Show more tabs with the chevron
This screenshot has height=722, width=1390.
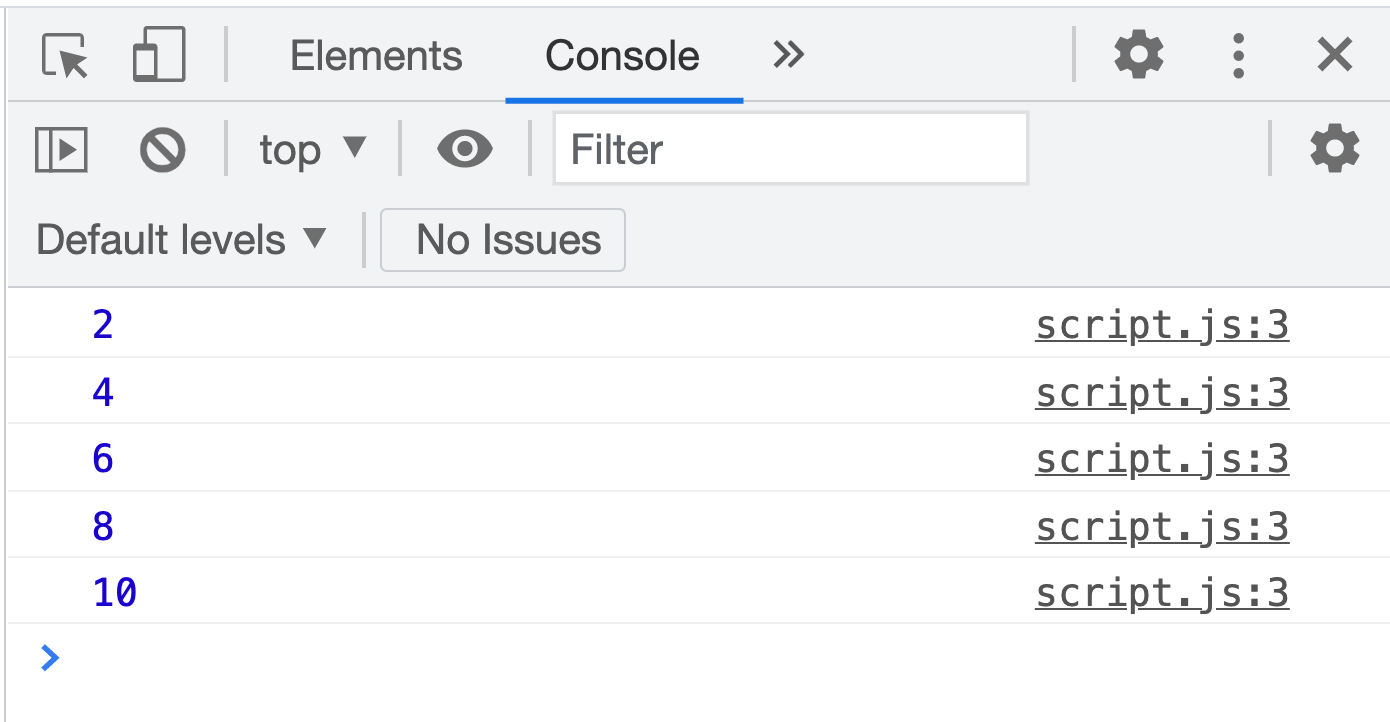(x=788, y=55)
